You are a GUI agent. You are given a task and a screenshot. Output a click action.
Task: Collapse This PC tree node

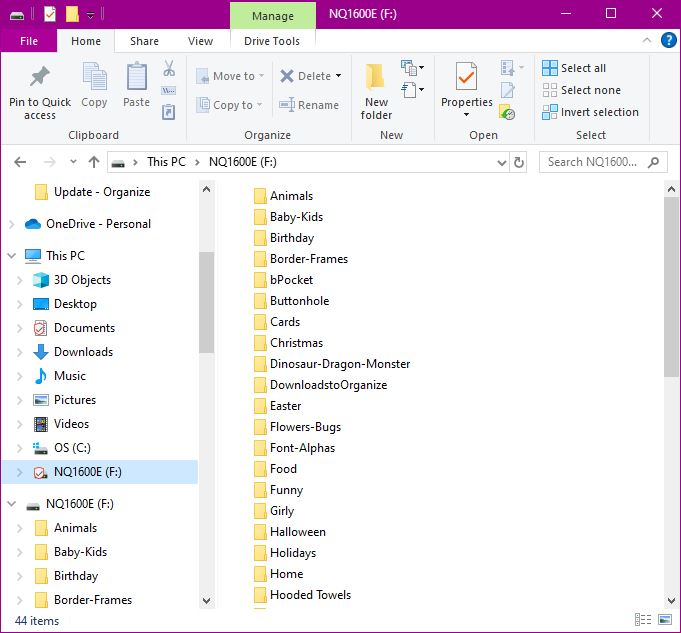[12, 255]
